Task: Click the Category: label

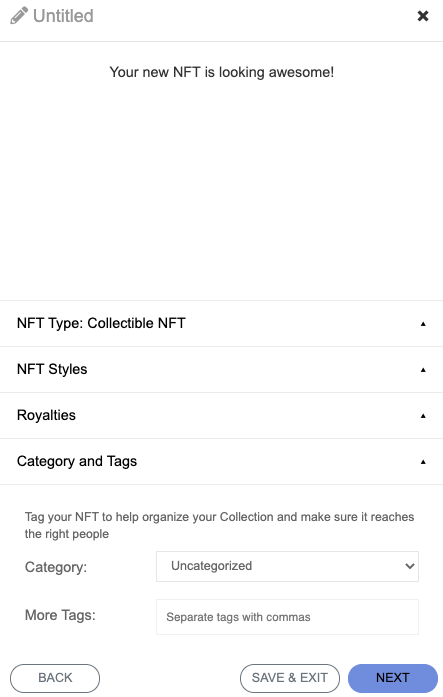Action: pyautogui.click(x=56, y=567)
